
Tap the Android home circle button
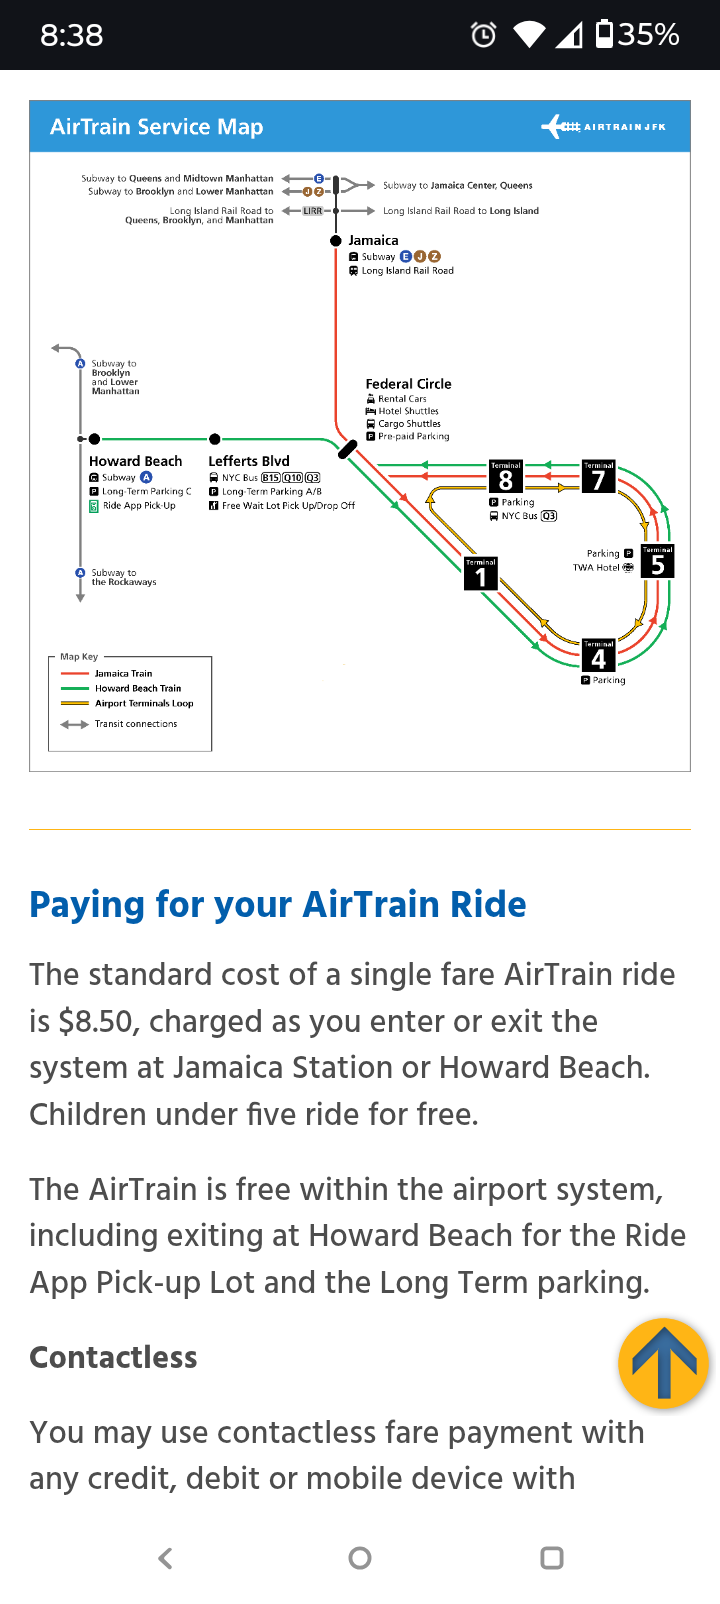pyautogui.click(x=360, y=1558)
